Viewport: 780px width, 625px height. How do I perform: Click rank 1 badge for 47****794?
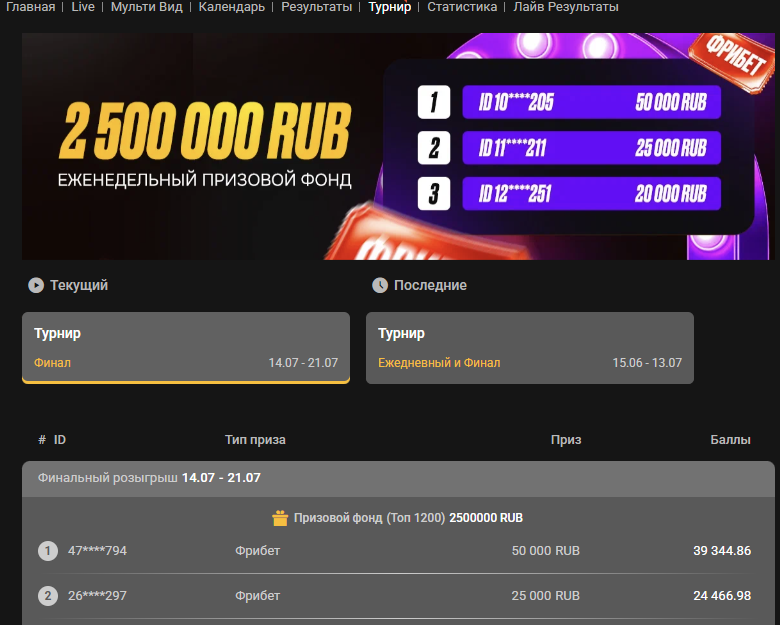click(x=48, y=551)
